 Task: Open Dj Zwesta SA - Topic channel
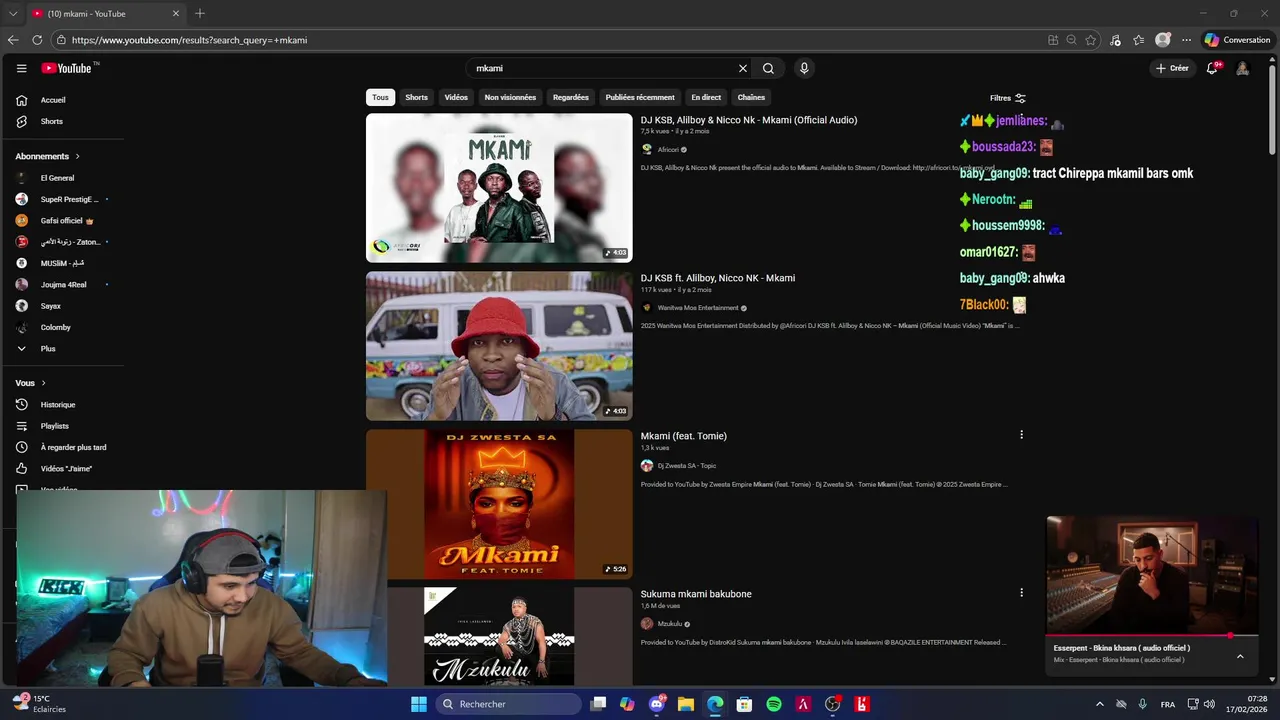[x=687, y=465]
